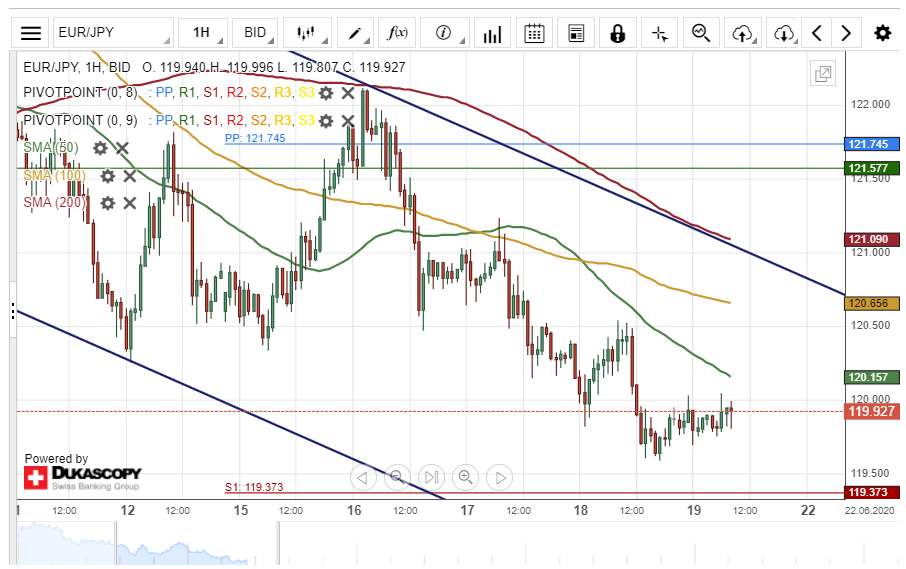
Task: Zoom in using the plus magnifier
Action: 465,478
